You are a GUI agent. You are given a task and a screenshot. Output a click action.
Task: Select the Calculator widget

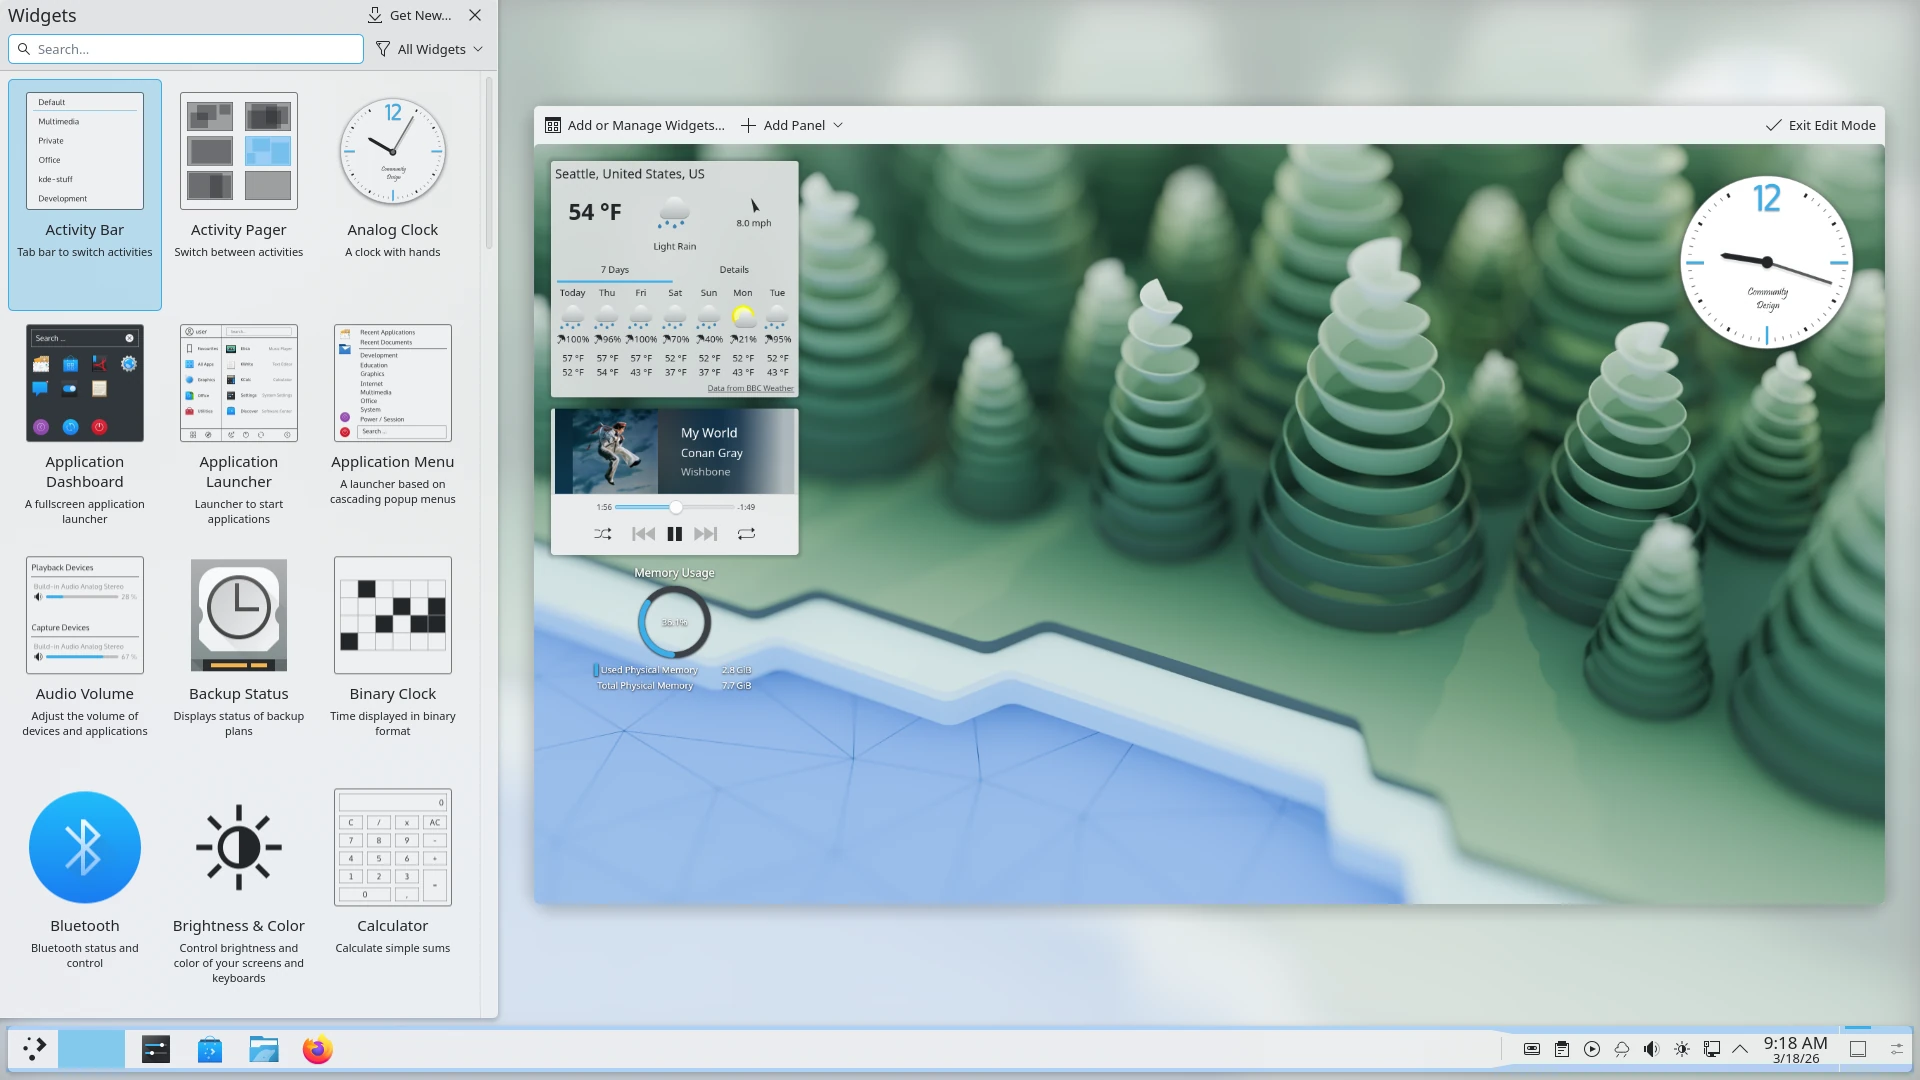click(x=393, y=891)
